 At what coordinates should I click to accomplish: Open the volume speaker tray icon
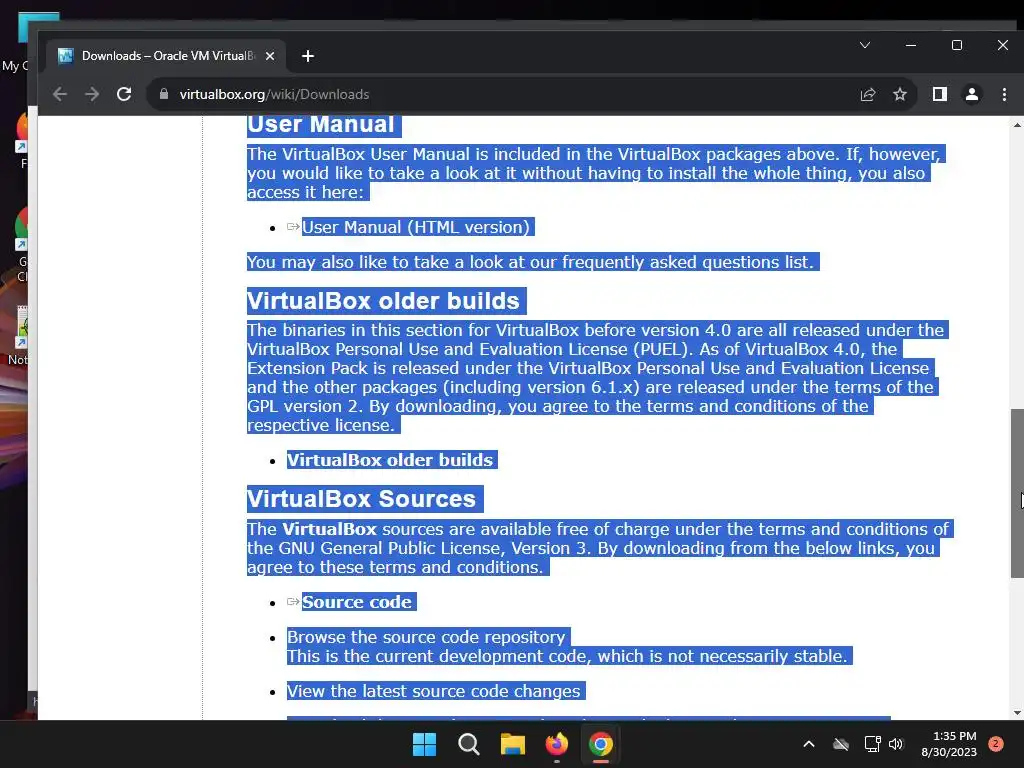(896, 744)
